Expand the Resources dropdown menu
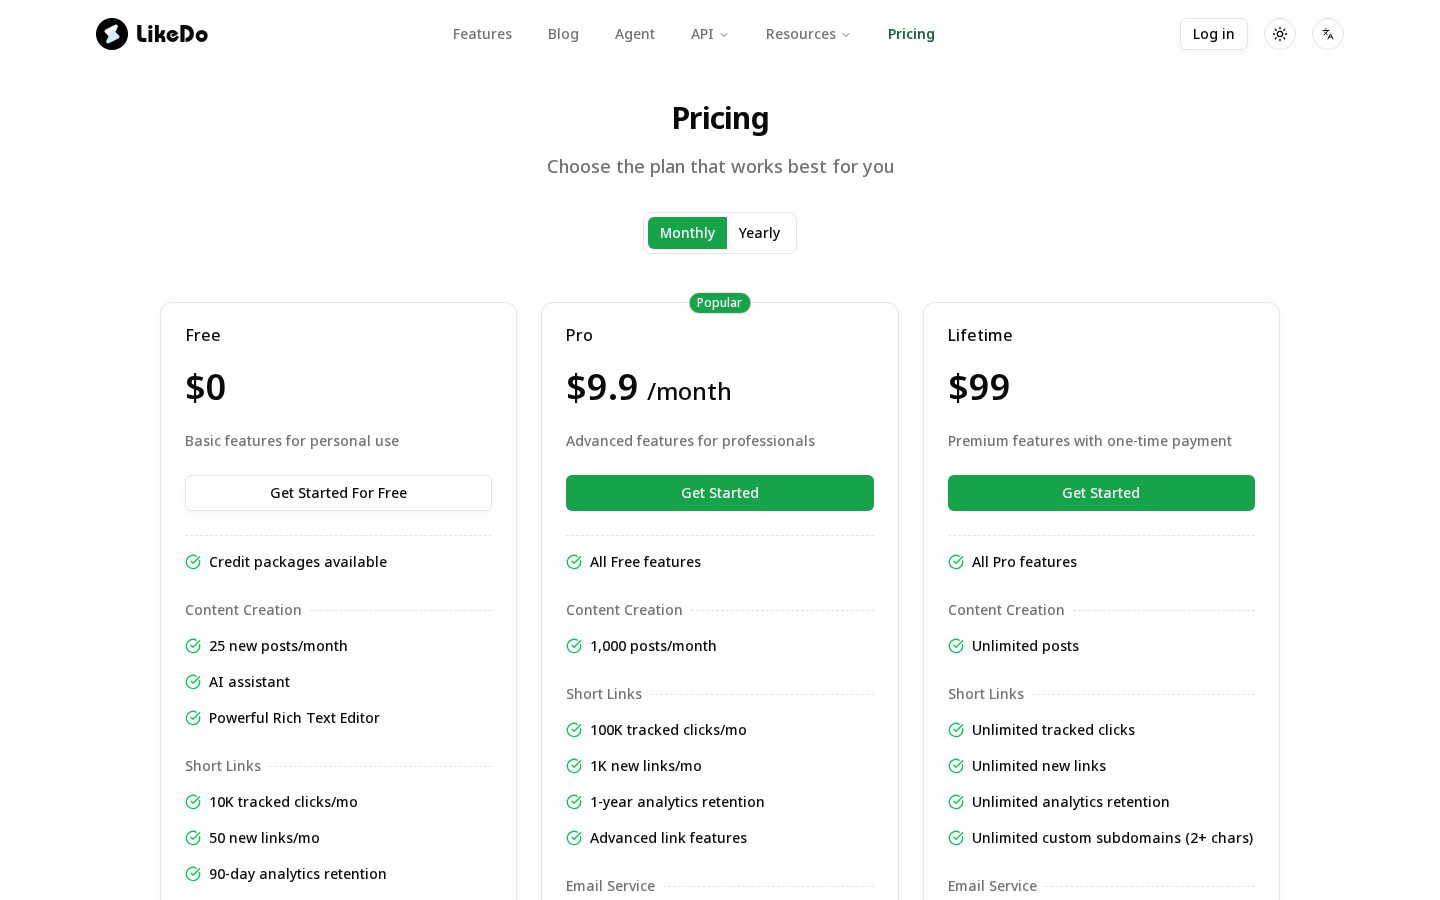 (x=808, y=34)
